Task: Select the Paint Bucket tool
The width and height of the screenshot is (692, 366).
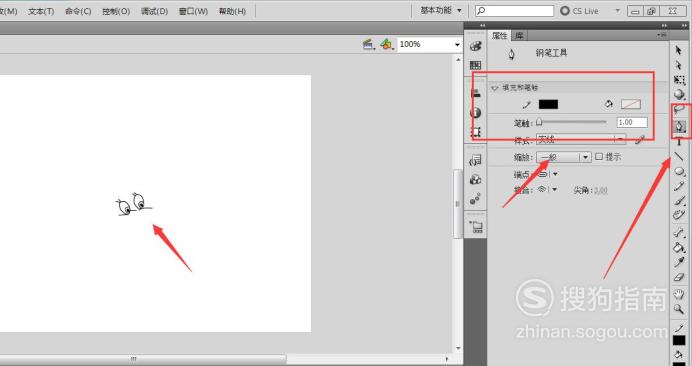Action: [x=679, y=247]
